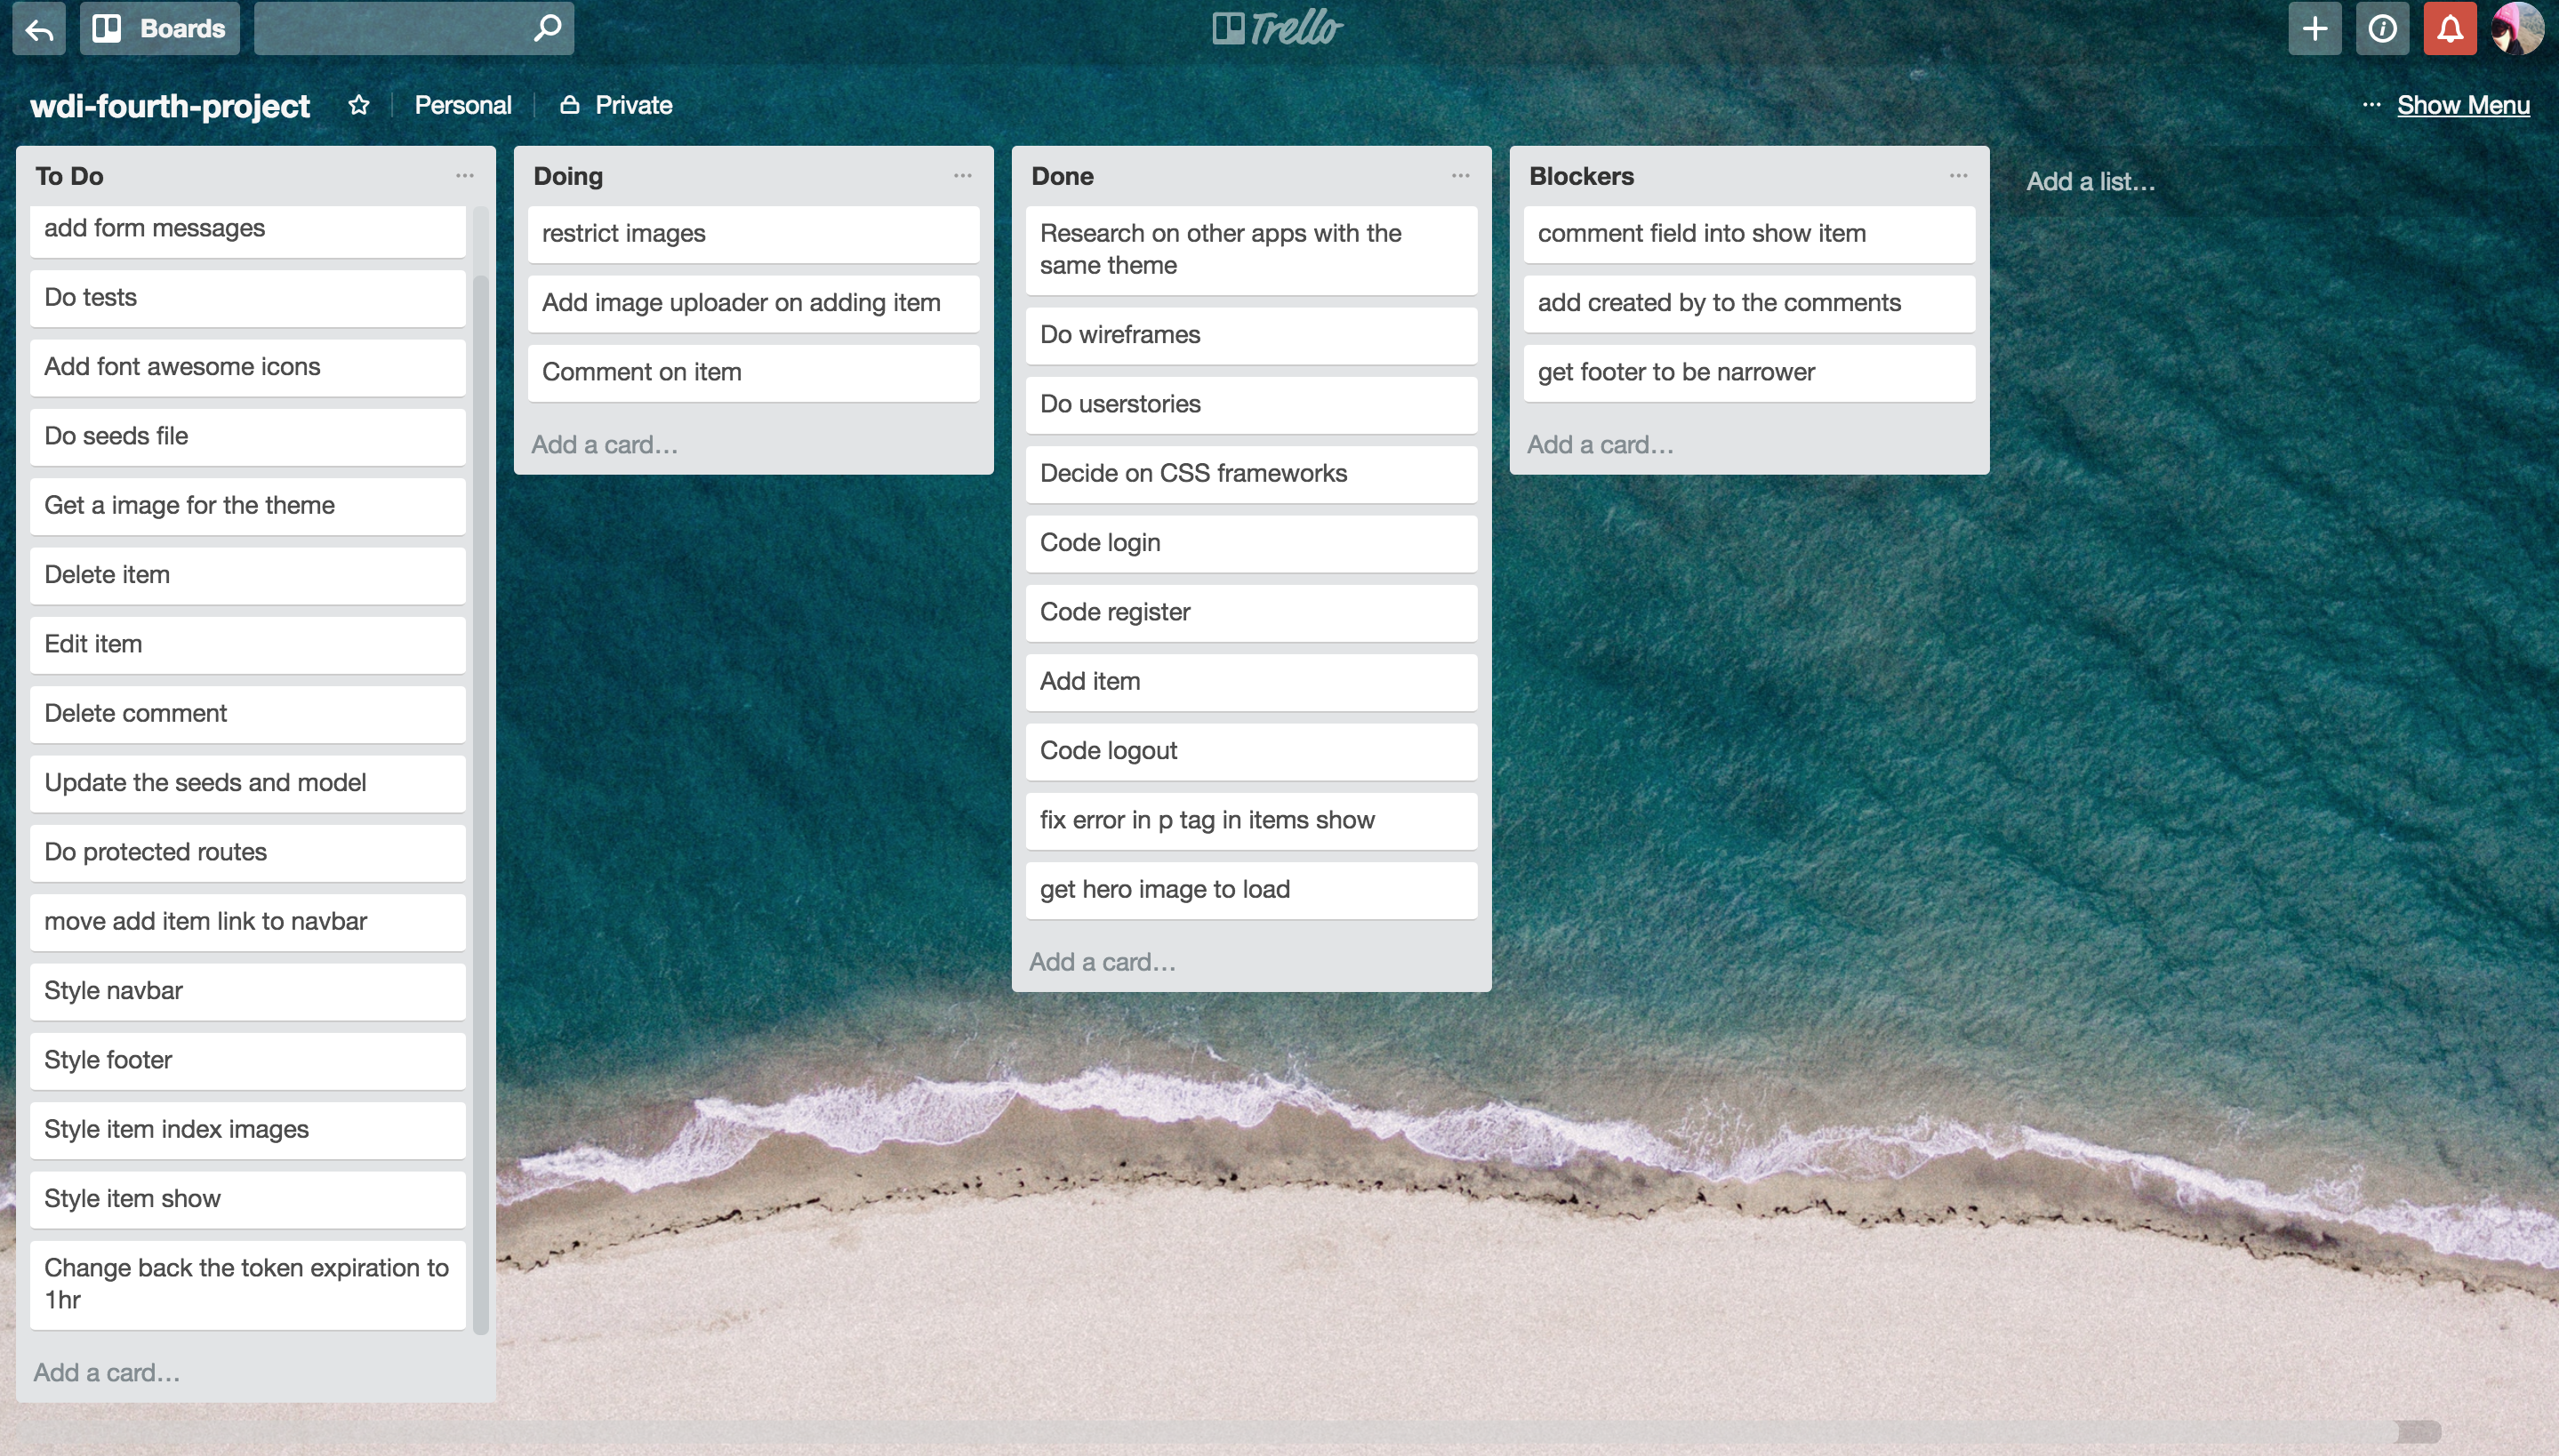Open the red notifications bell
The image size is (2559, 1456).
point(2449,29)
